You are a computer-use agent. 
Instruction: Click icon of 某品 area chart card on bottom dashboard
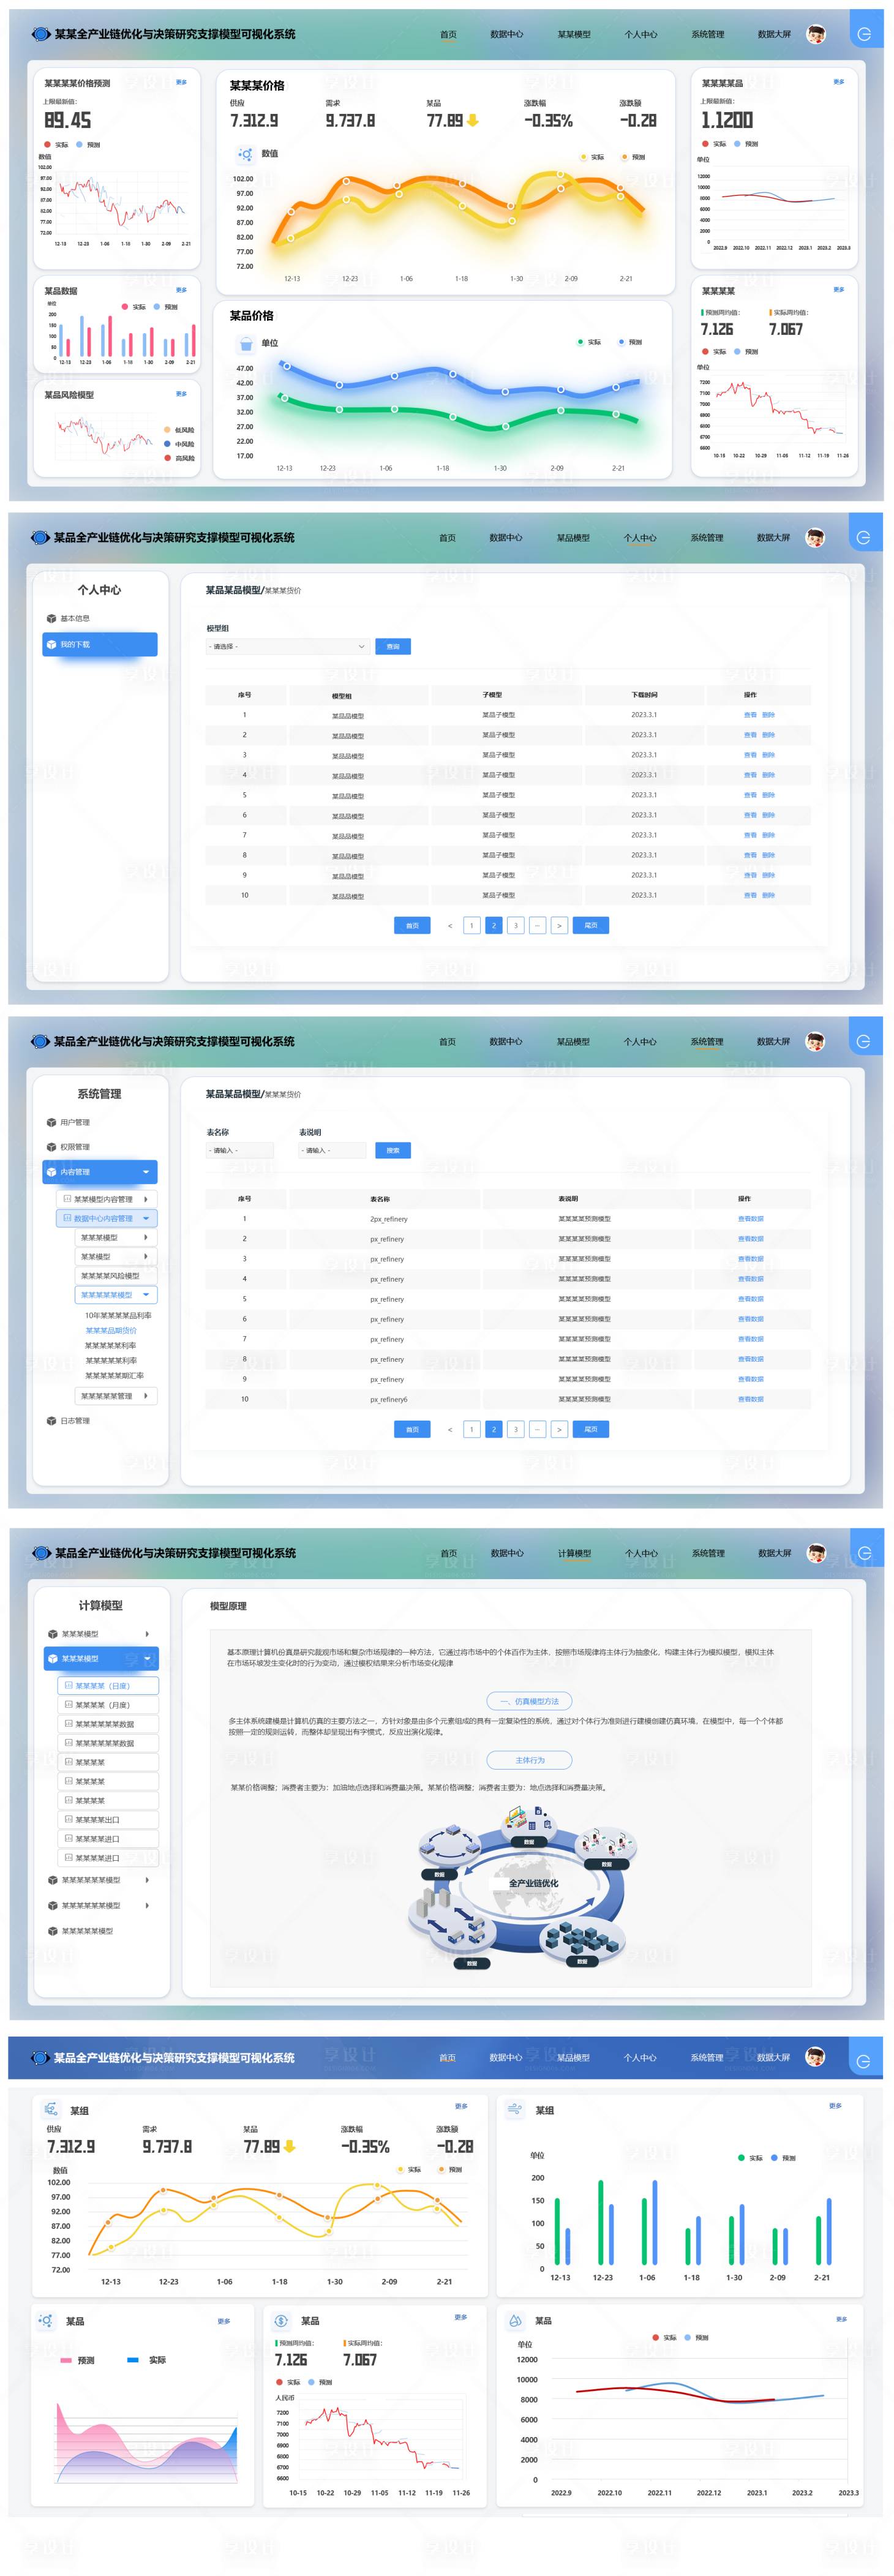[46, 2320]
